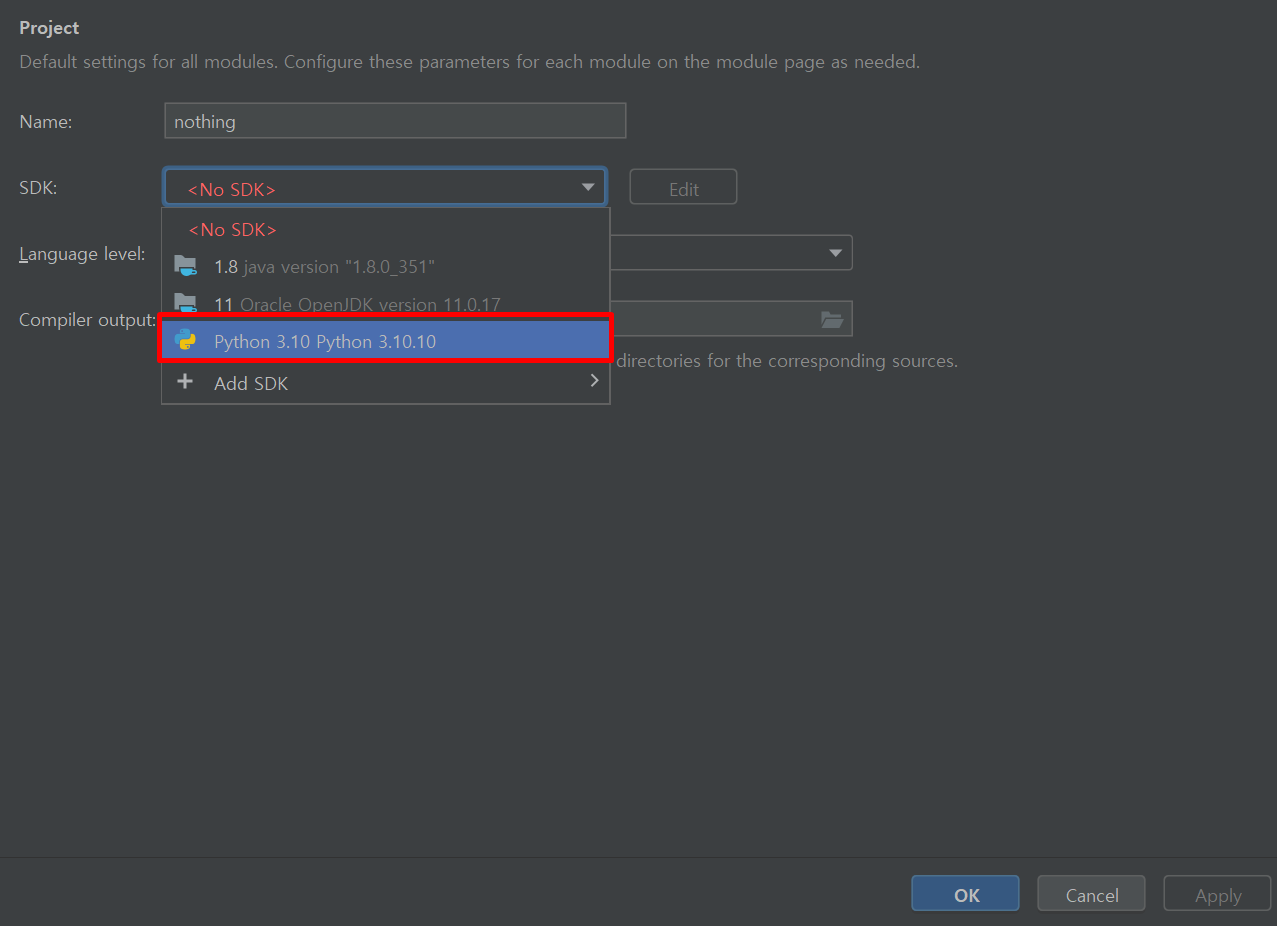Click the Cancel button
This screenshot has height=926, width=1277.
[x=1092, y=895]
